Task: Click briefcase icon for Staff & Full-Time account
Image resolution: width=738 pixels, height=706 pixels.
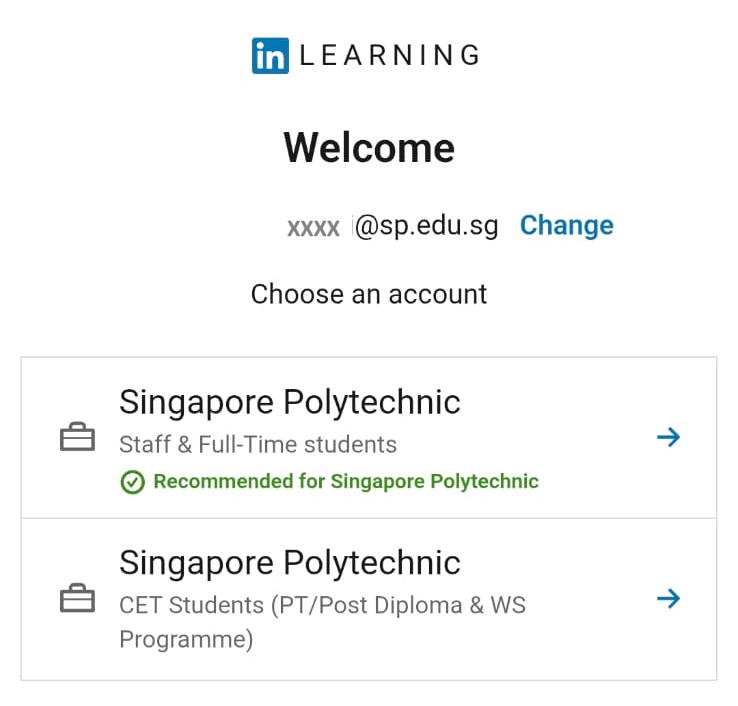Action: coord(78,438)
